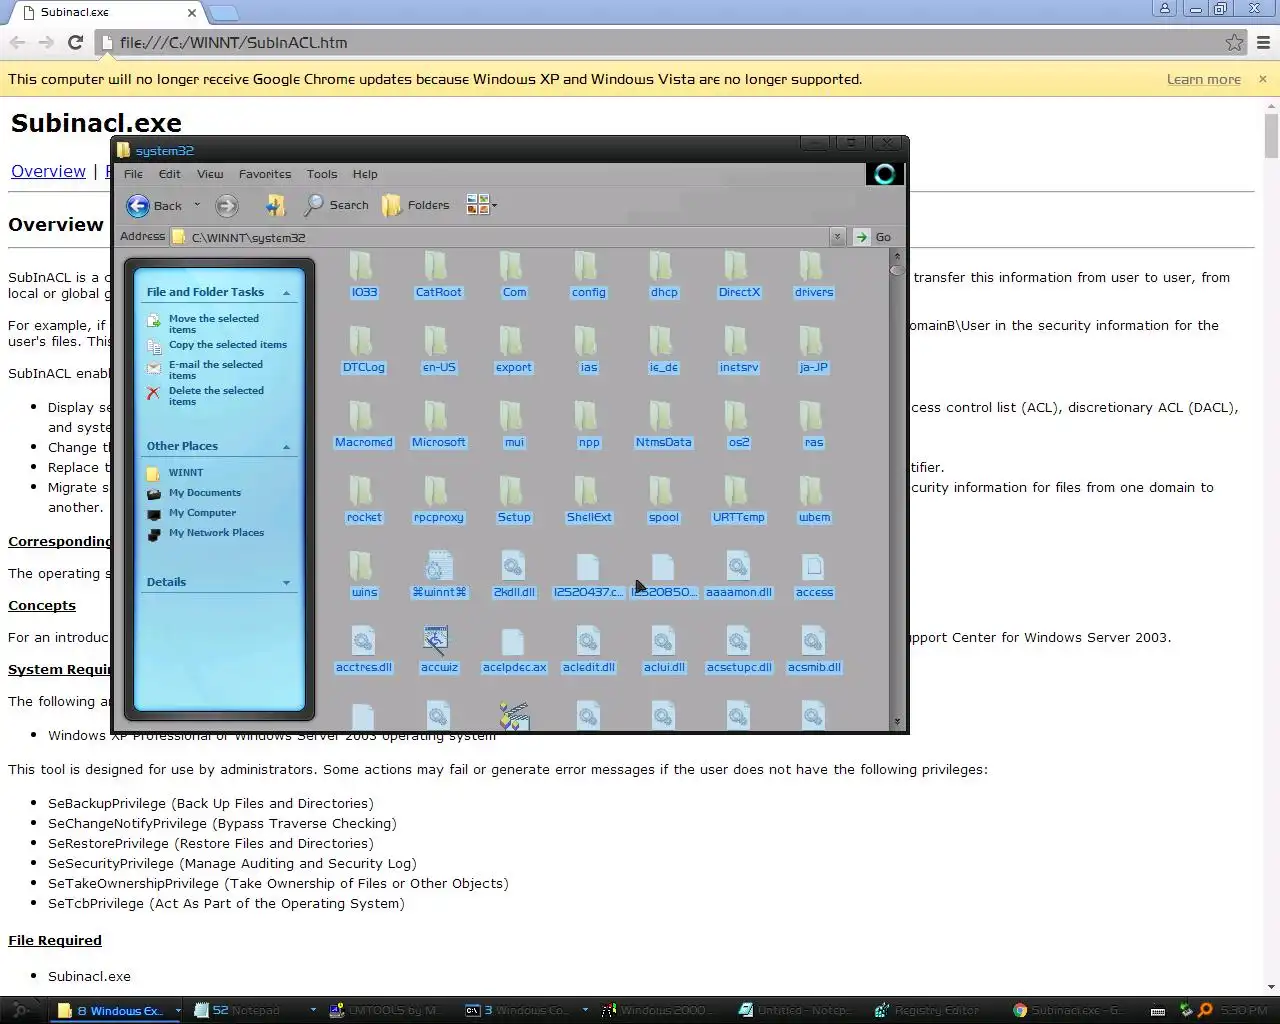The height and width of the screenshot is (1024, 1280).
Task: Select the wins folder icon
Action: (x=363, y=566)
